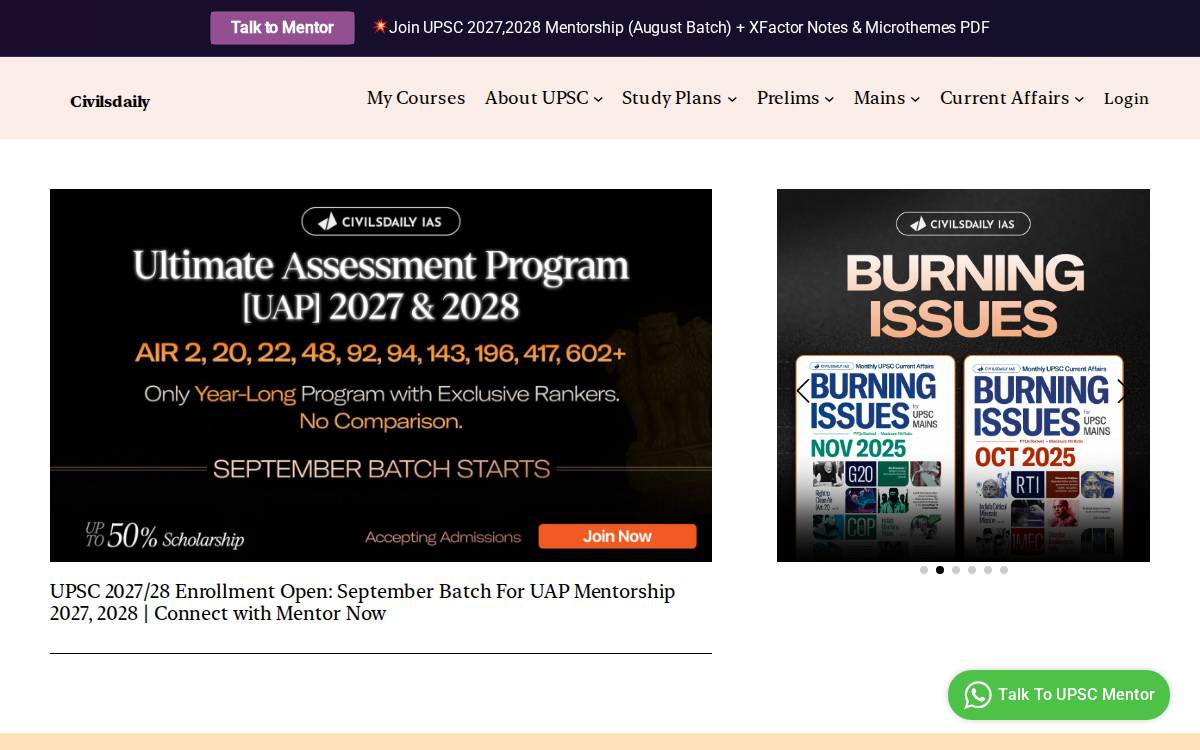Go to Civilsdaily home logo
Screen dimensions: 1200x750
(x=110, y=102)
